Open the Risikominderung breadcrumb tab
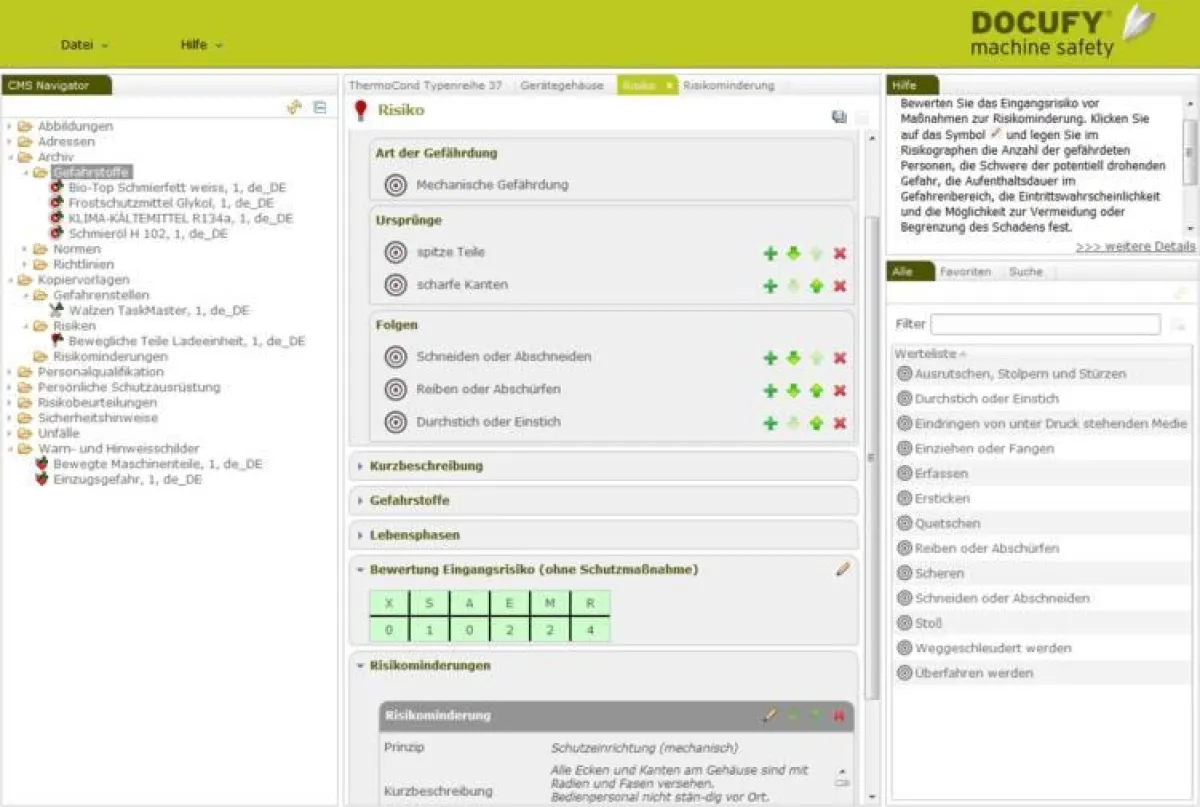 pyautogui.click(x=729, y=85)
